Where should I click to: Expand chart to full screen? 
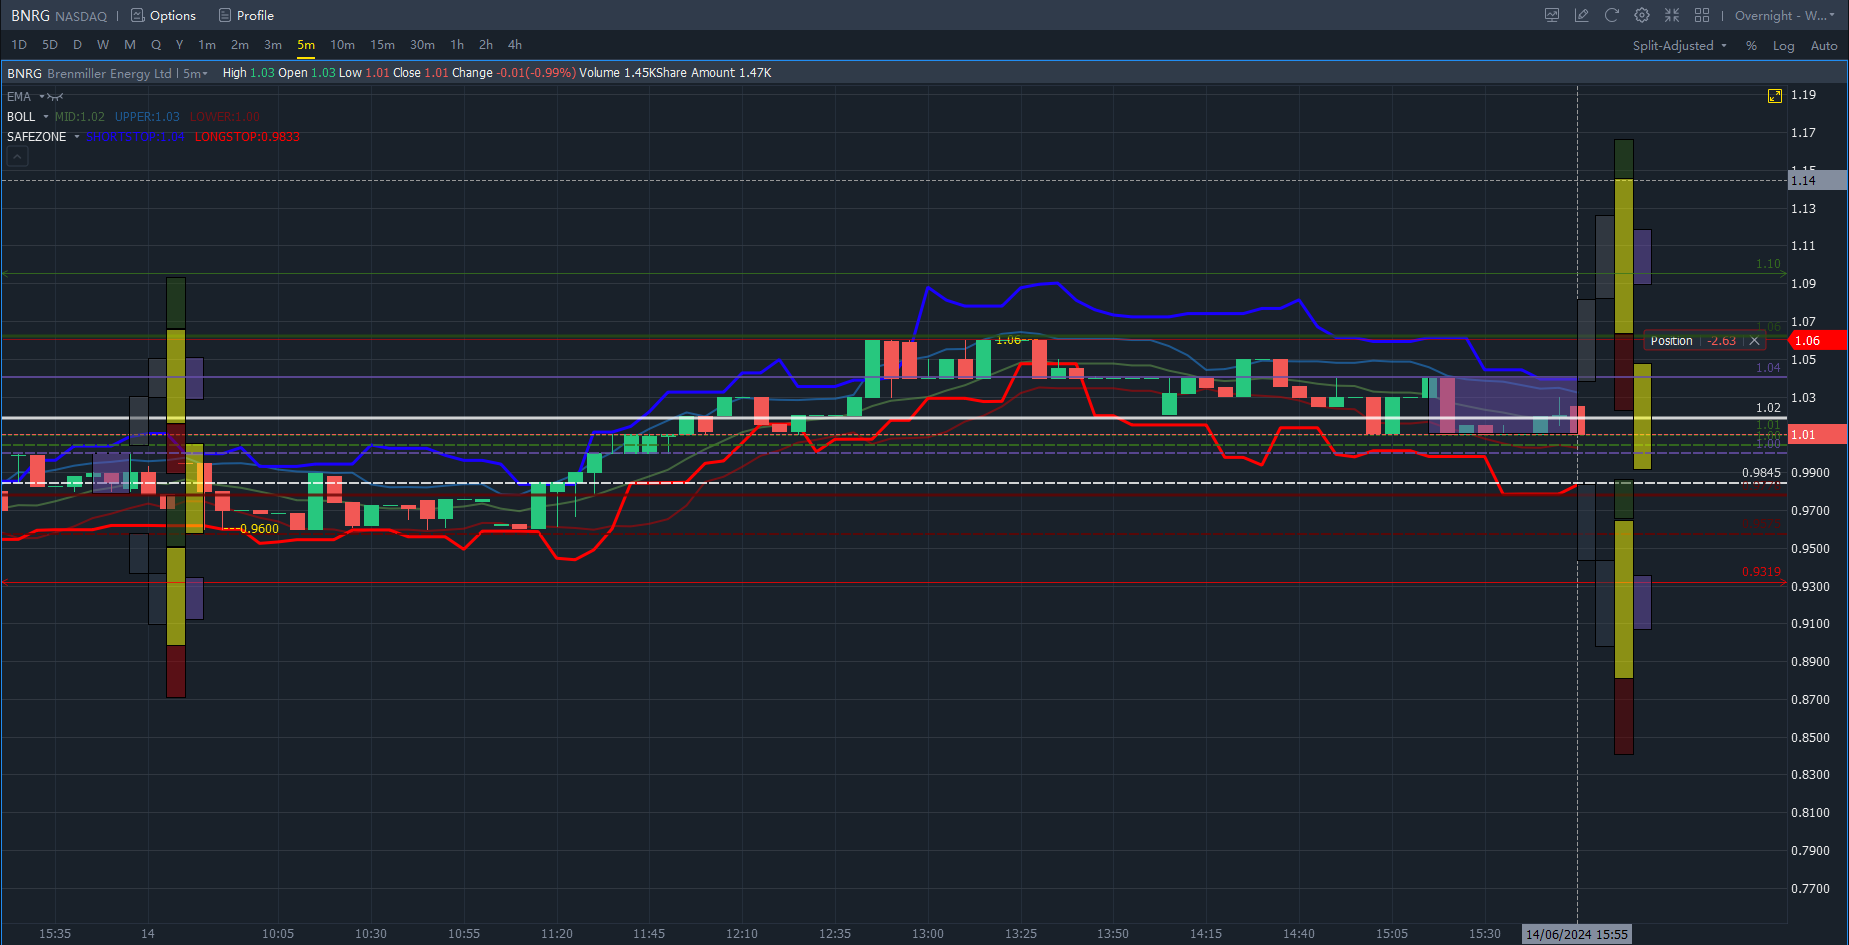[x=1774, y=96]
